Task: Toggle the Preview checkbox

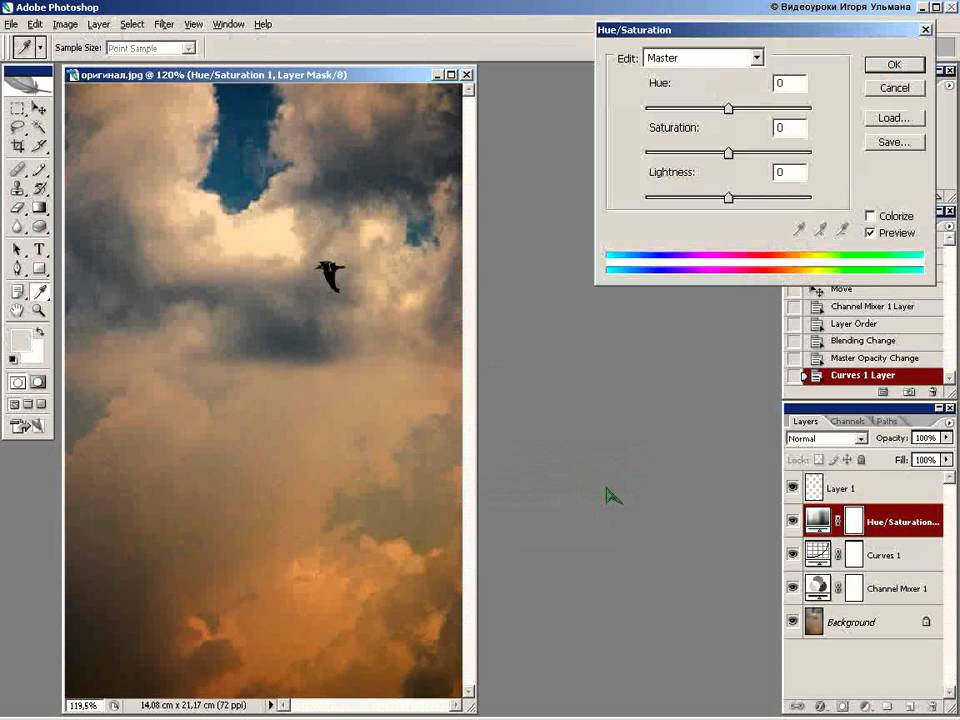Action: click(x=870, y=233)
